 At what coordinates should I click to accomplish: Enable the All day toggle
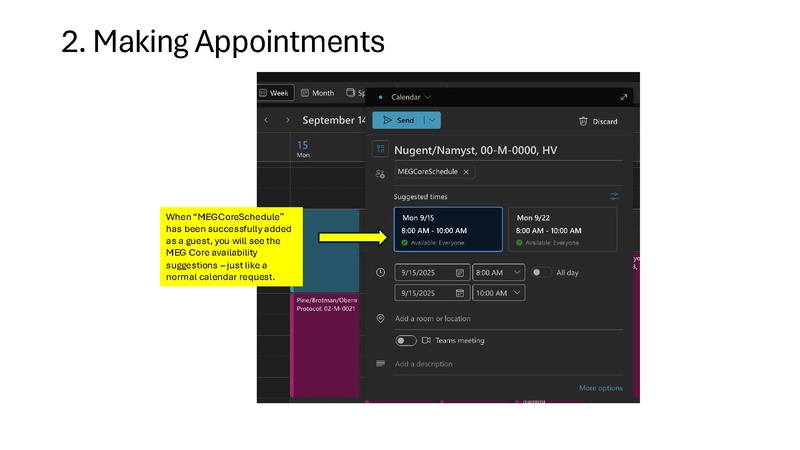pyautogui.click(x=540, y=272)
